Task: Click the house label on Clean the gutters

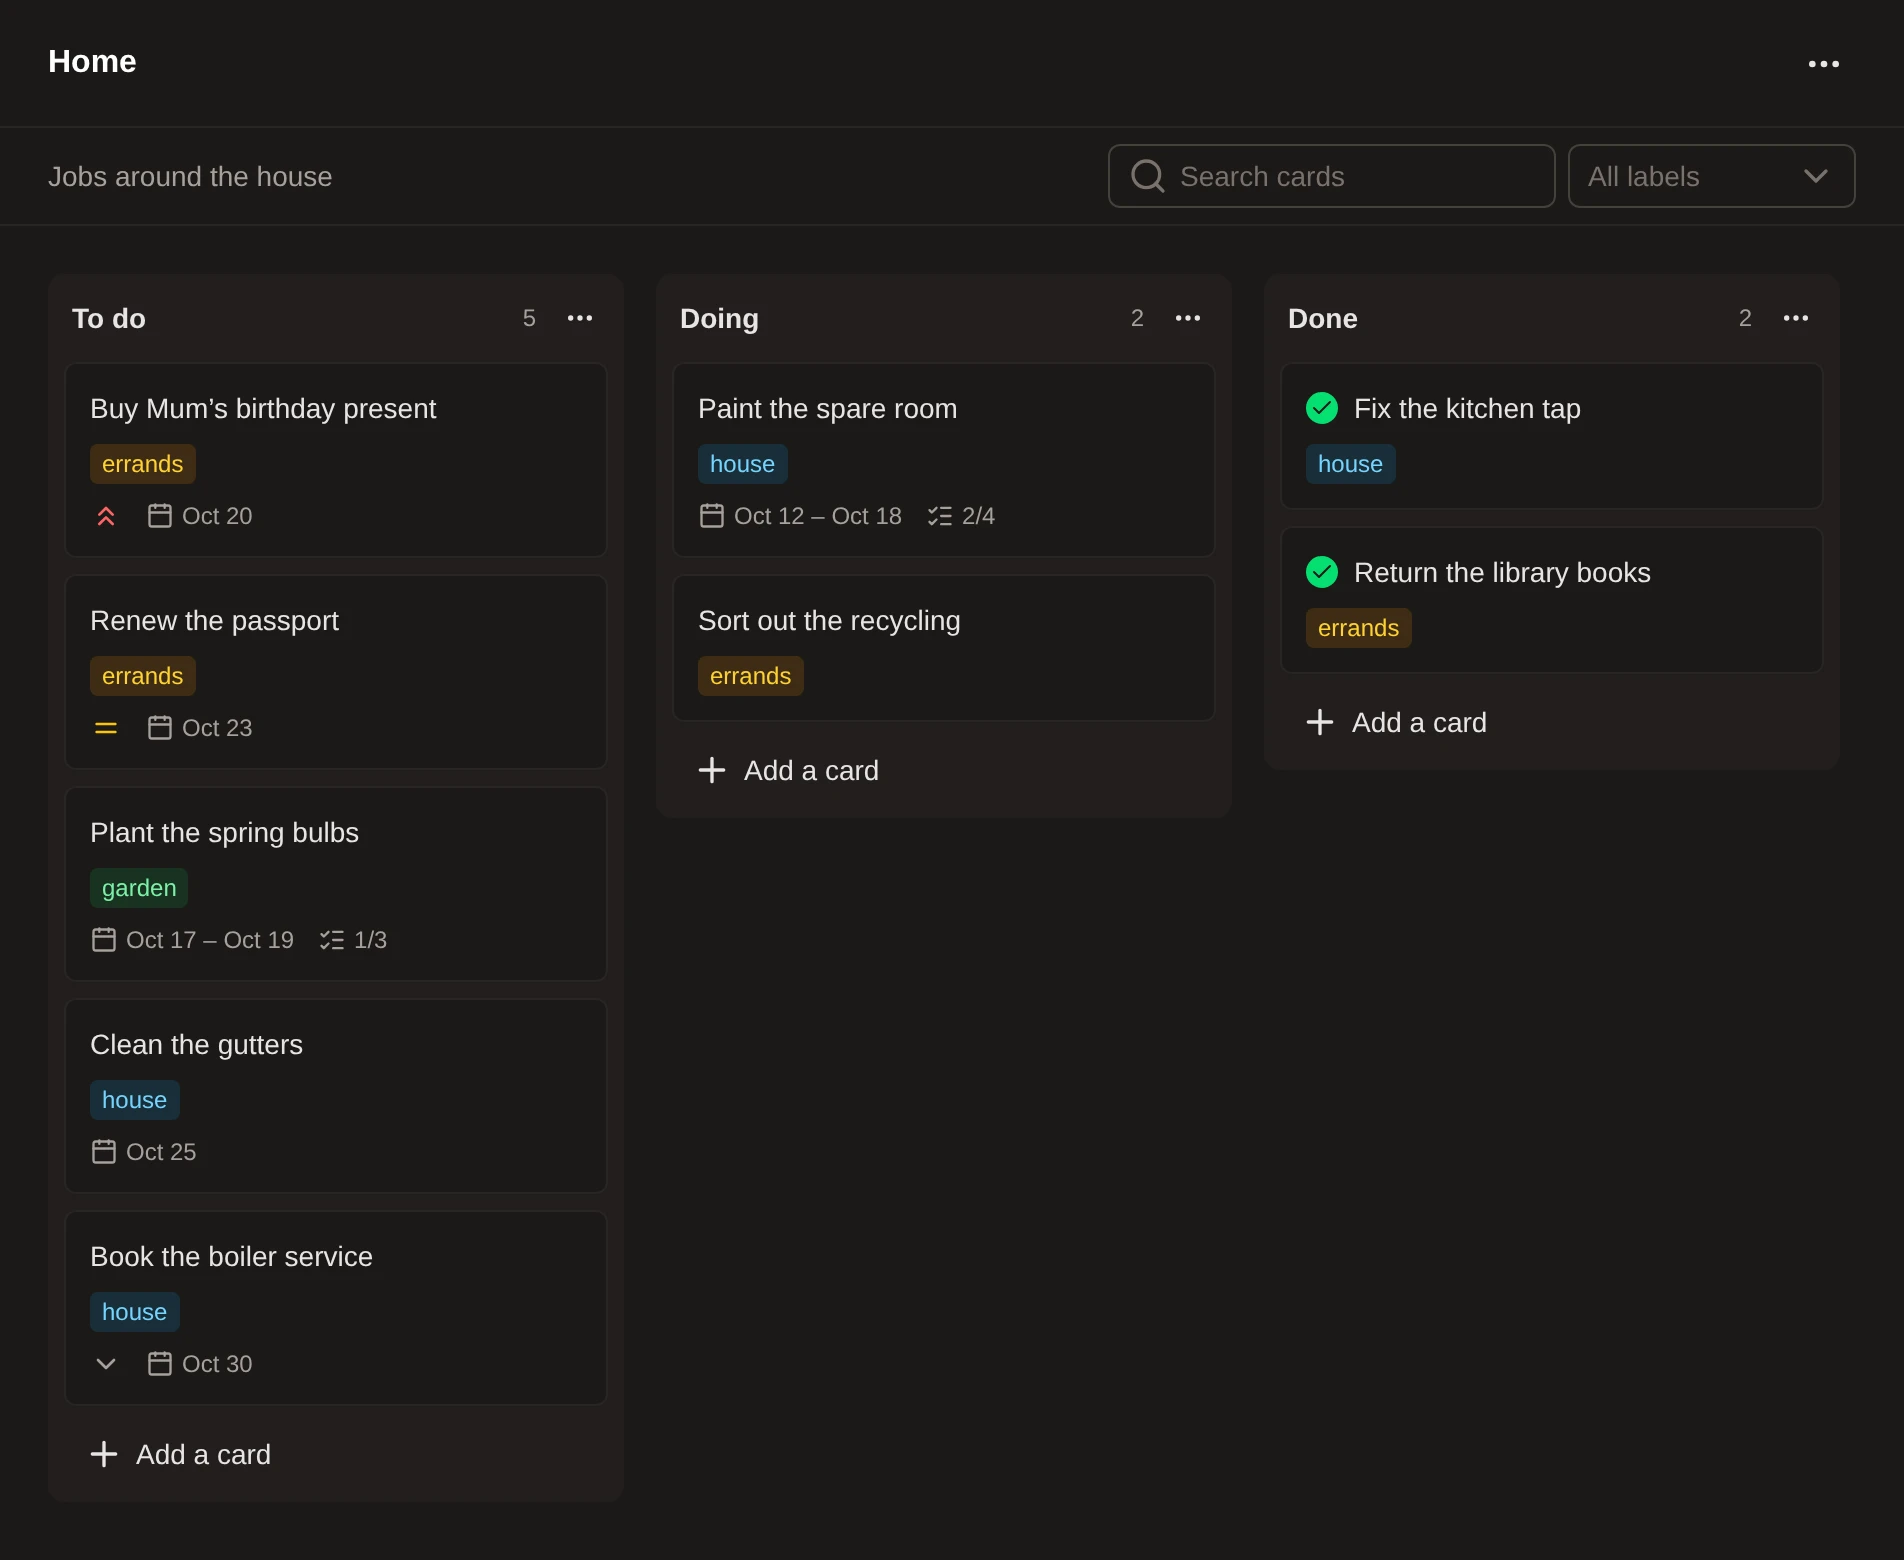Action: tap(135, 1100)
